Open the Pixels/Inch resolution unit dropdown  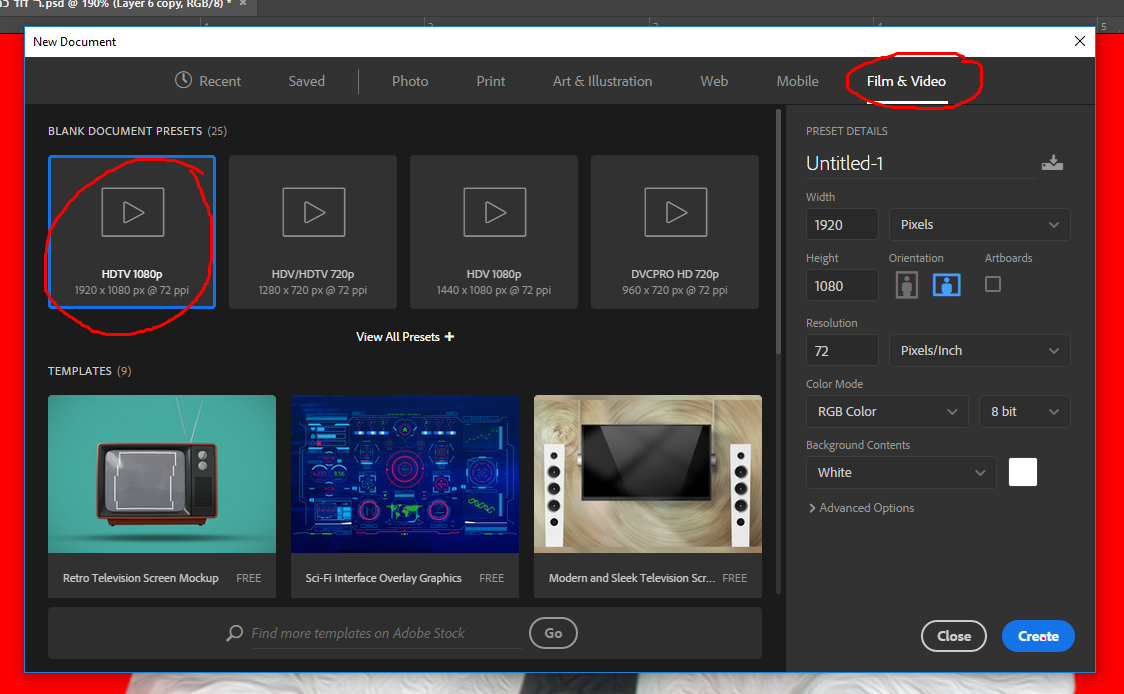click(x=979, y=351)
